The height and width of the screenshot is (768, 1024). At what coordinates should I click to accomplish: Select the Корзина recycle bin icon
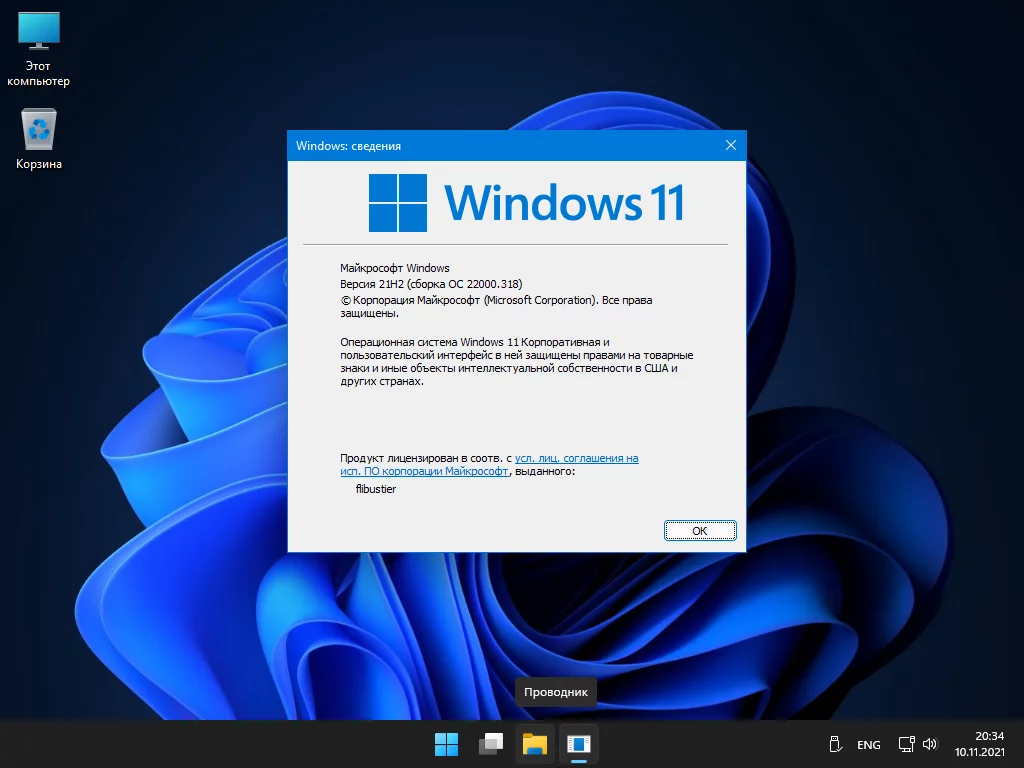point(39,139)
